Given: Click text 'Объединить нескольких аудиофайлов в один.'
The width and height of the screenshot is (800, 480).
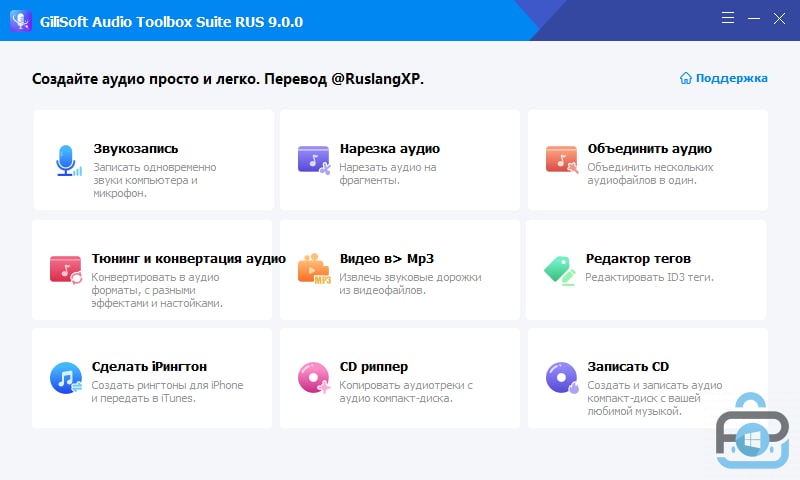Looking at the screenshot, I should [651, 173].
